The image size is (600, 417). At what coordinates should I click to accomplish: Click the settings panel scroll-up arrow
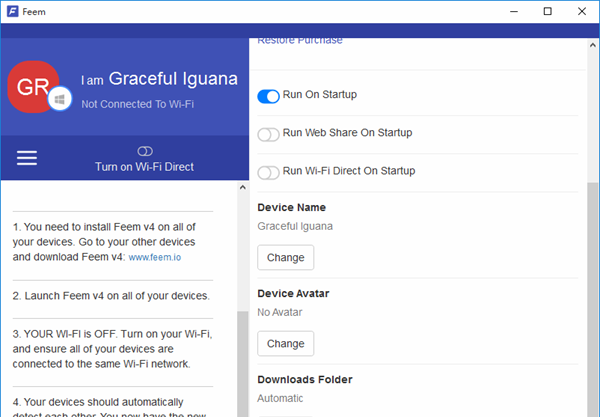(x=593, y=45)
